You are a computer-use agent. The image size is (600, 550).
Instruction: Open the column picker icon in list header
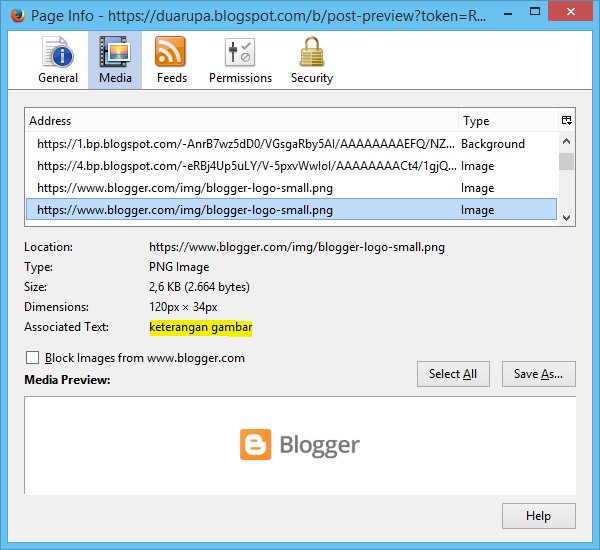click(x=566, y=121)
